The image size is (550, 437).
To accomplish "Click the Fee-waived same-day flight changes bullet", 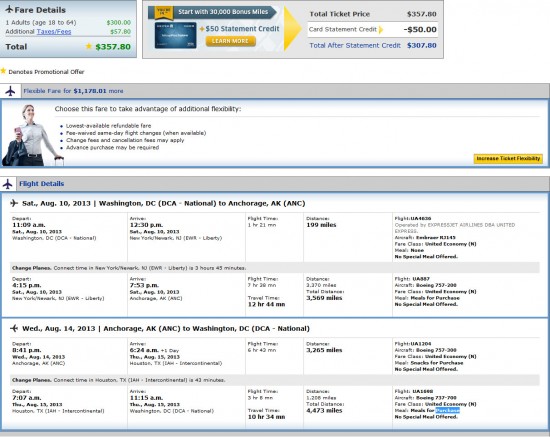I will pos(136,133).
